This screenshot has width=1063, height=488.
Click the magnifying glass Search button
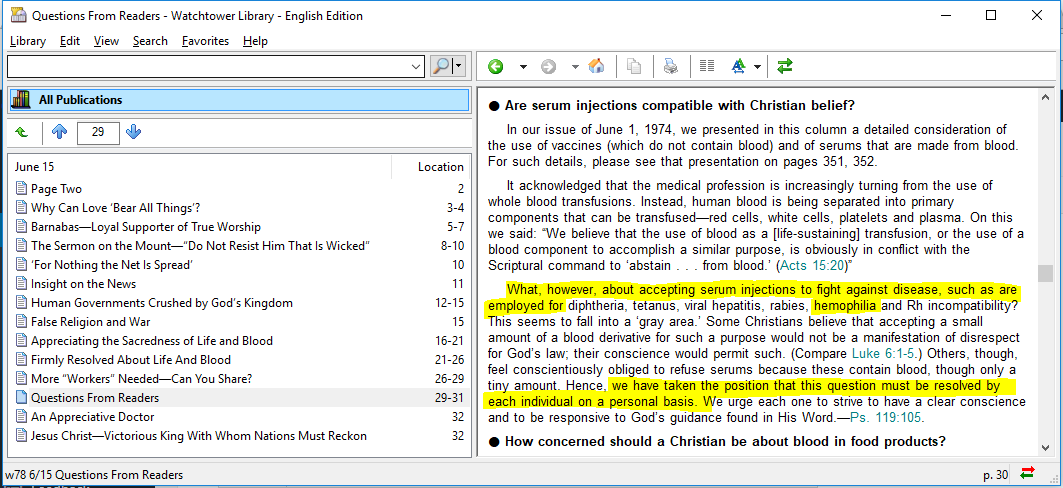[x=441, y=66]
